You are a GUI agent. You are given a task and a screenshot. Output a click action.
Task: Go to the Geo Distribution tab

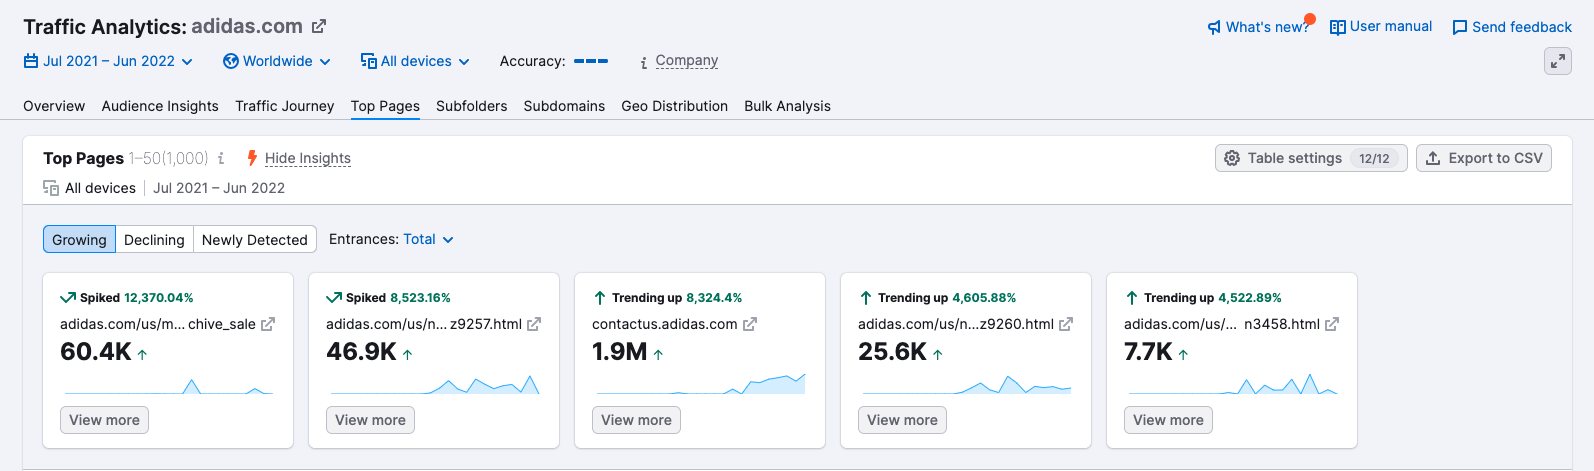point(674,106)
